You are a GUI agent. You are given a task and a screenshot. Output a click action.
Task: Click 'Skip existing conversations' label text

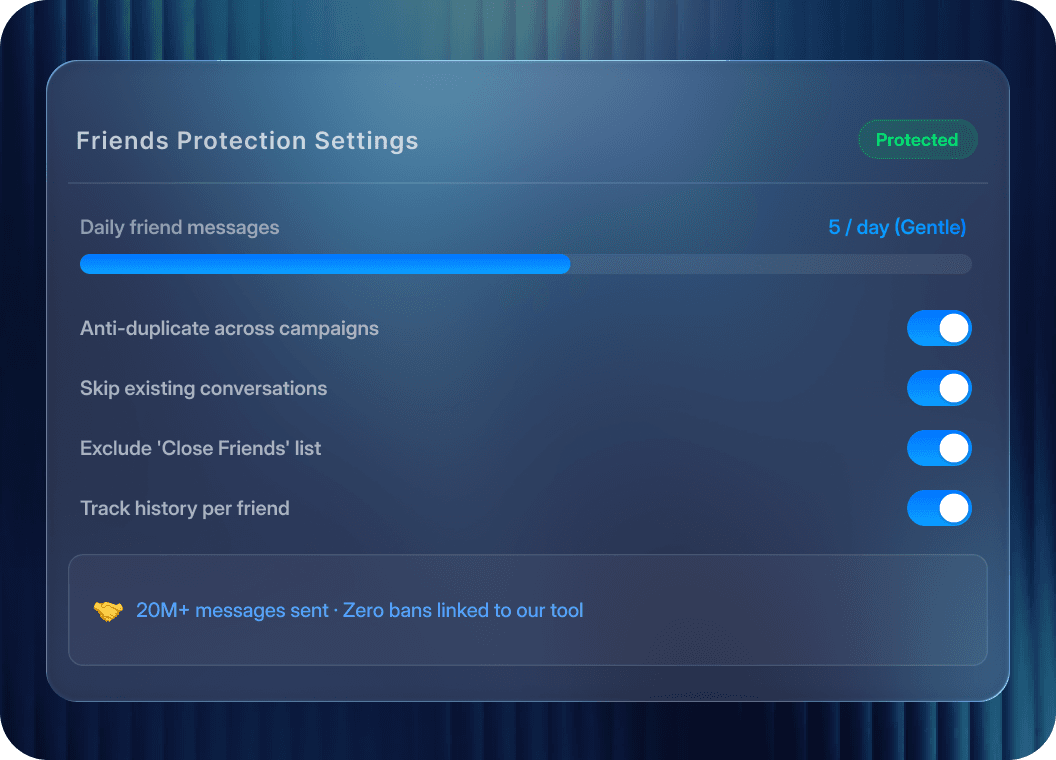pyautogui.click(x=203, y=388)
